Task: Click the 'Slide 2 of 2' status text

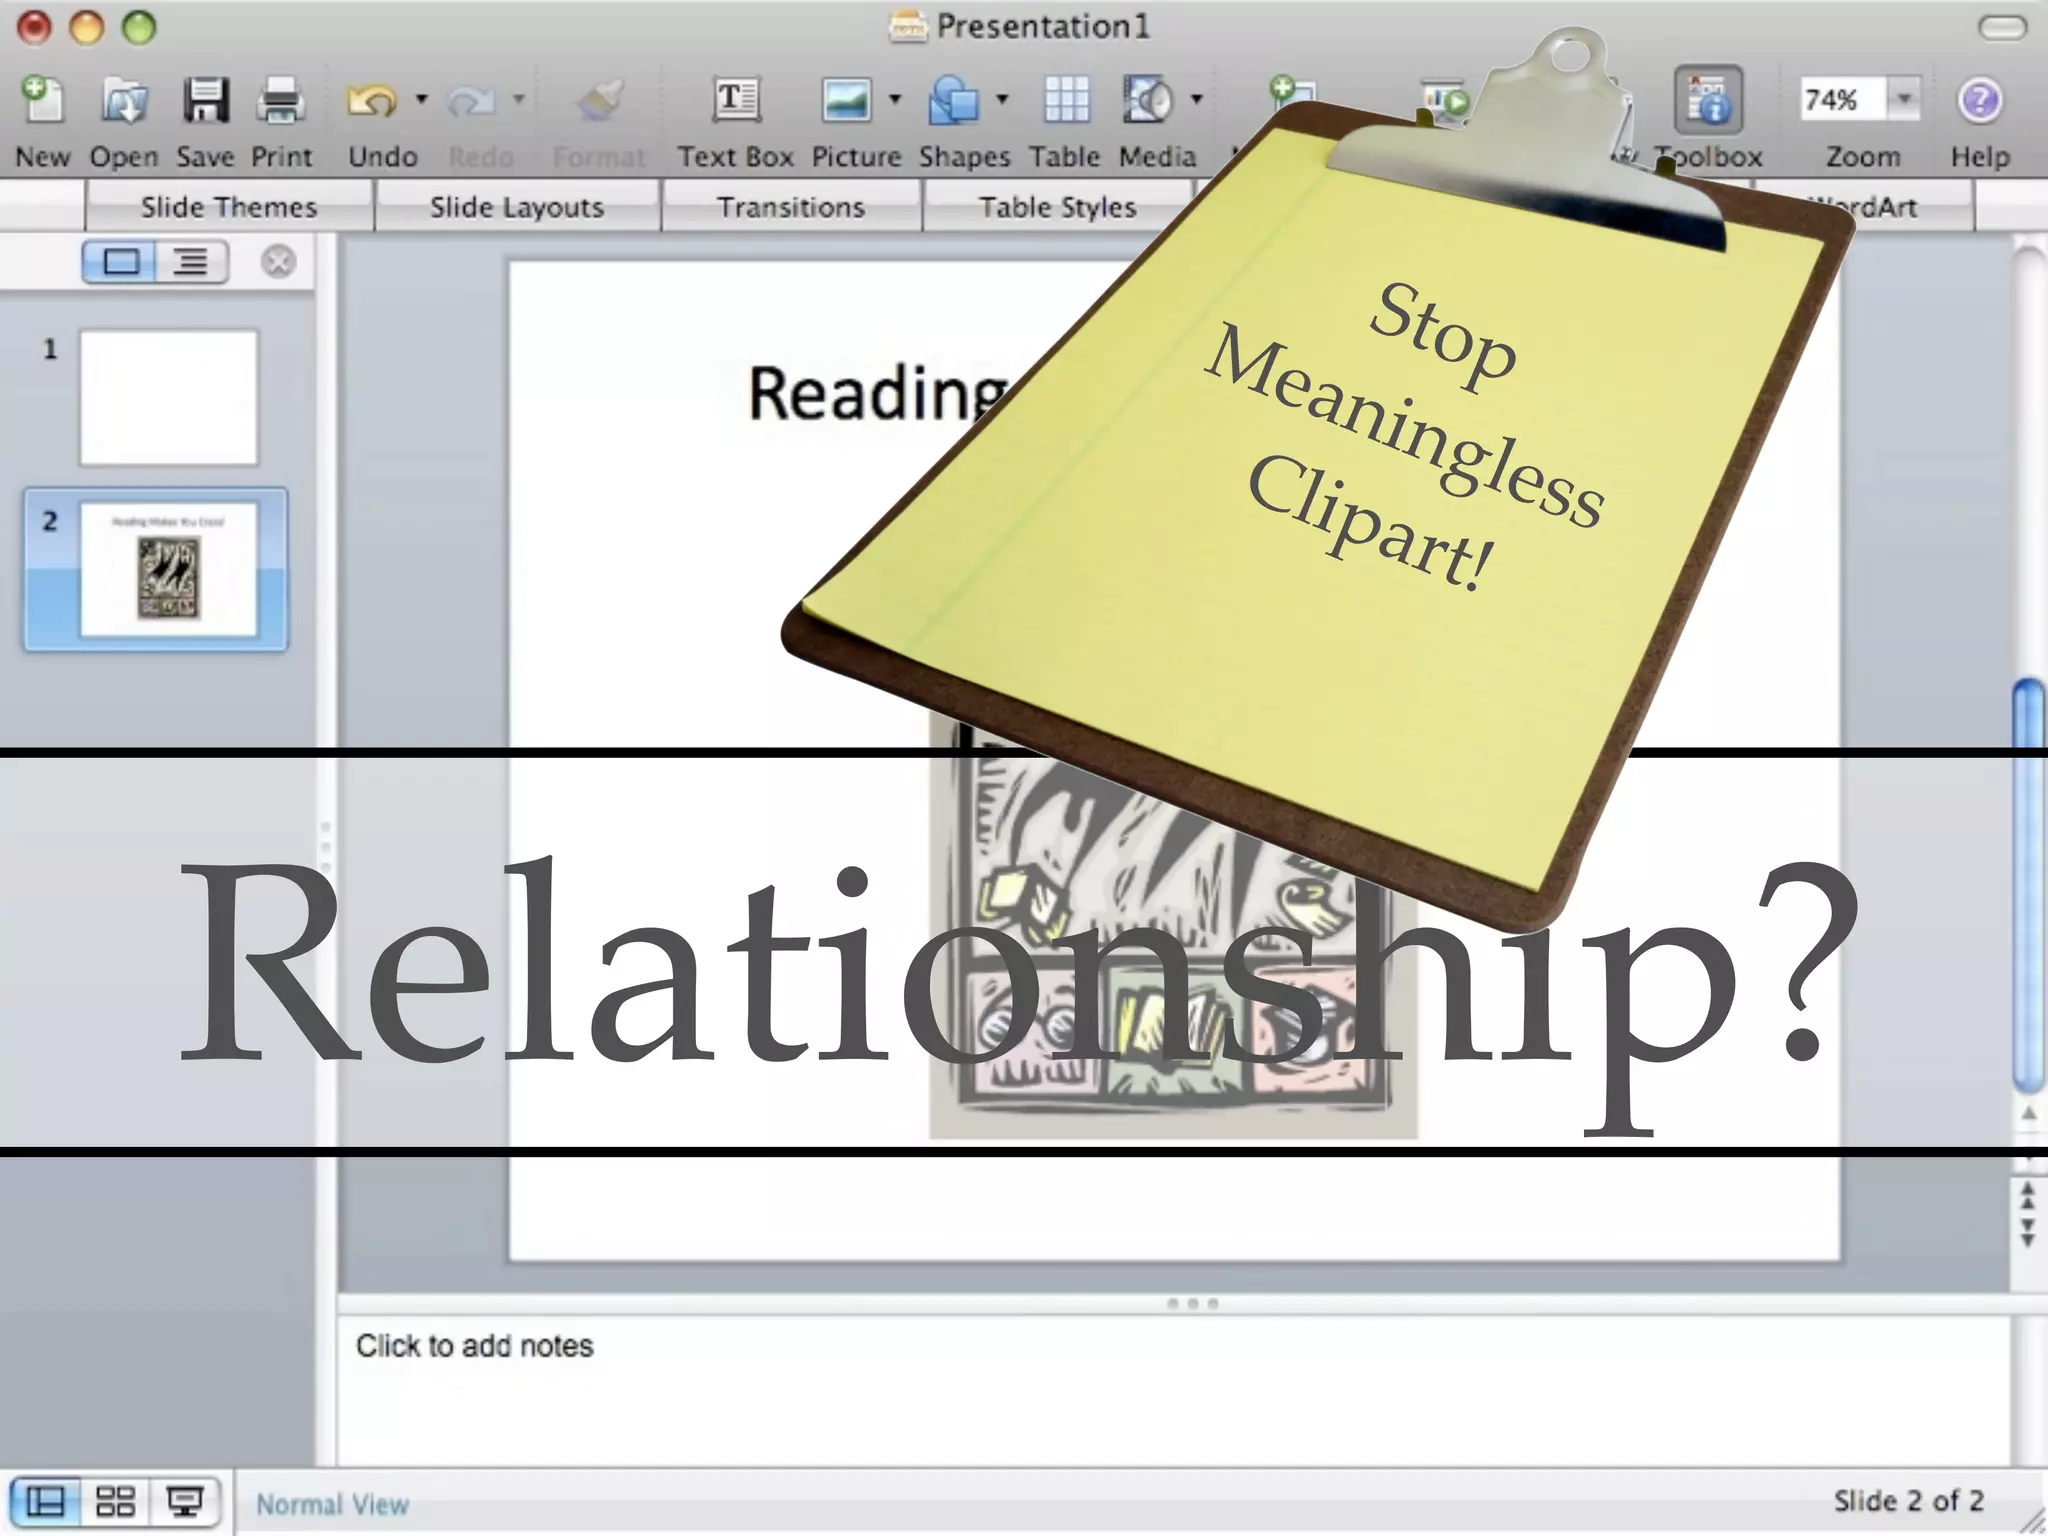Action: (1908, 1501)
